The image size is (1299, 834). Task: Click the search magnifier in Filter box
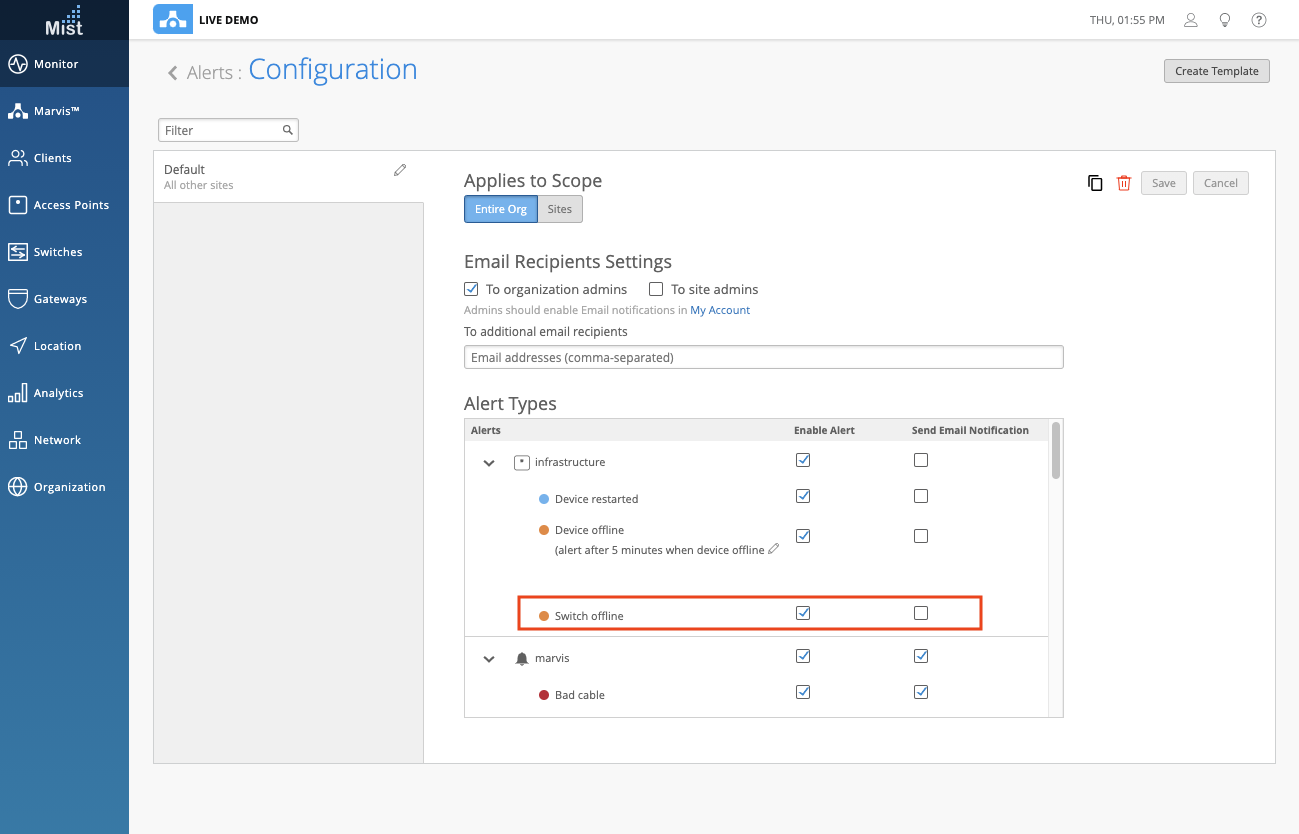pos(288,130)
